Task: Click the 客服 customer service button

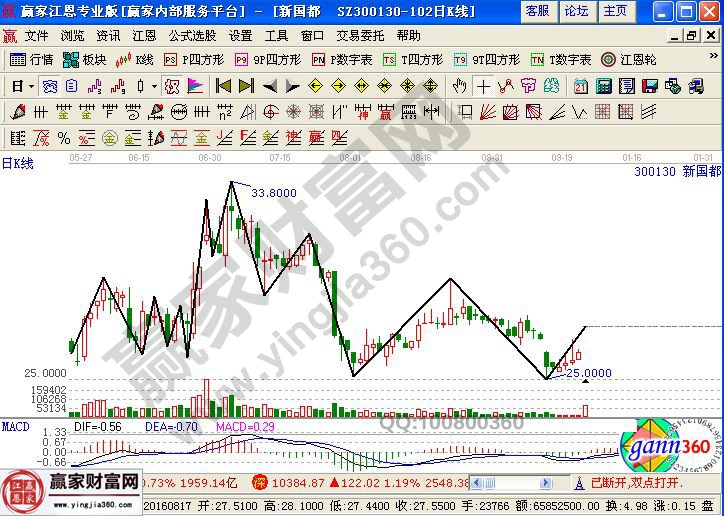Action: coord(537,11)
